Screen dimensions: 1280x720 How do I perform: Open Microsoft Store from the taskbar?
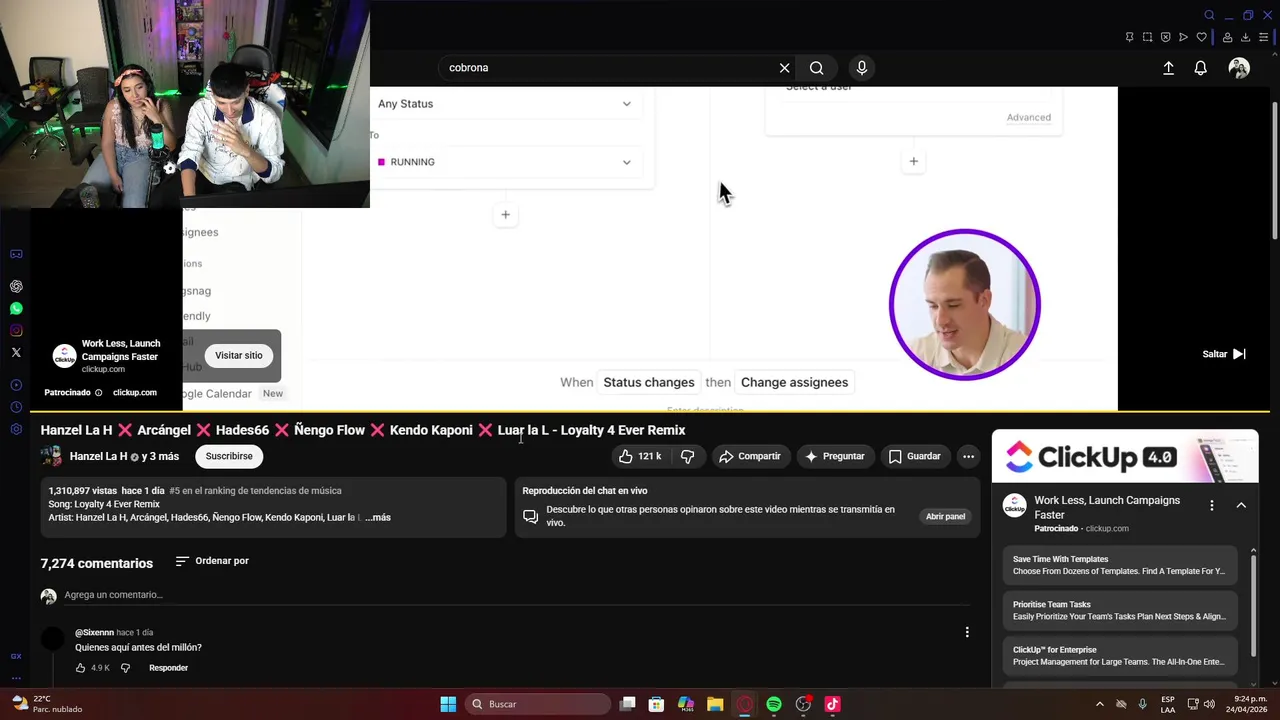pyautogui.click(x=656, y=704)
